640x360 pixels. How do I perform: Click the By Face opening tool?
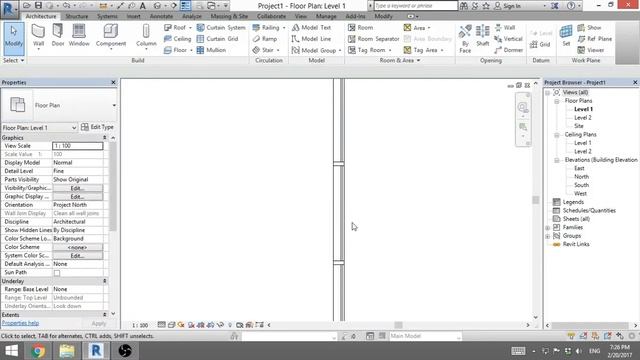[465, 39]
